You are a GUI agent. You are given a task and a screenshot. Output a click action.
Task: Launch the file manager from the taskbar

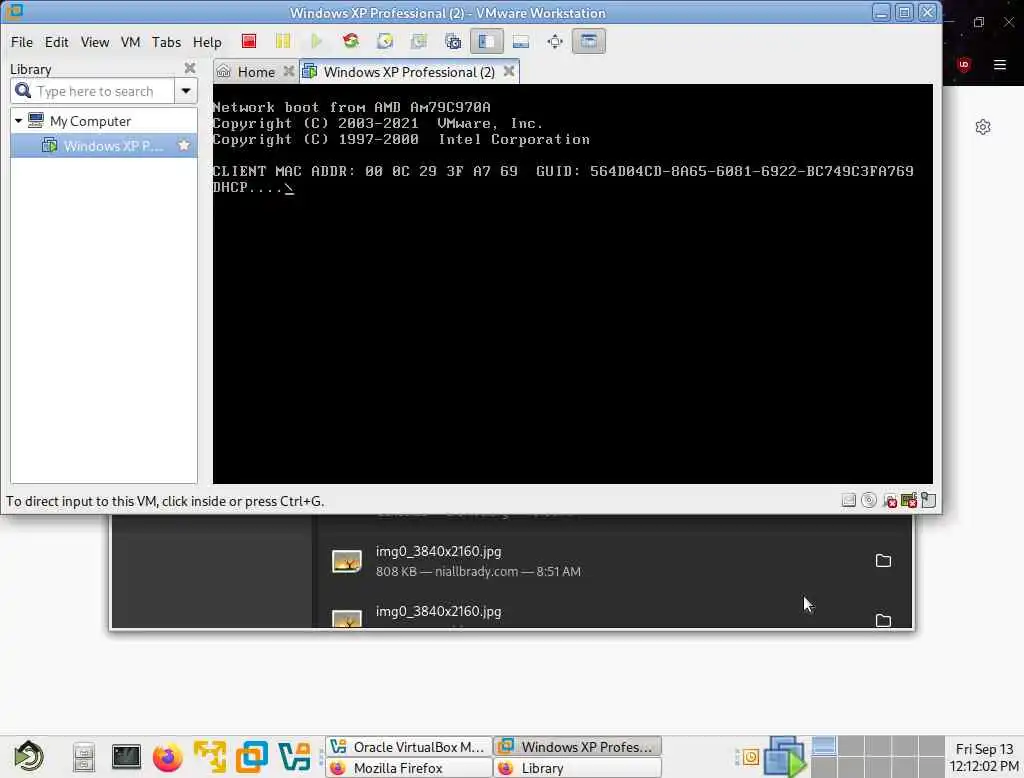click(84, 757)
